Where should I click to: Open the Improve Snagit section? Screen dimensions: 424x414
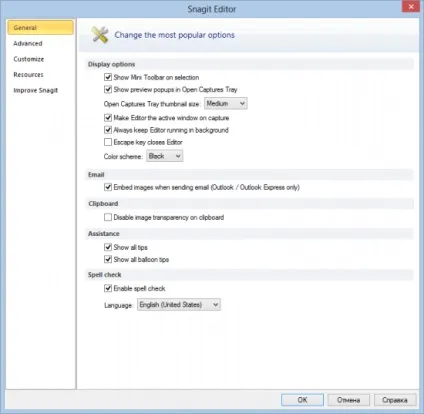tap(36, 90)
